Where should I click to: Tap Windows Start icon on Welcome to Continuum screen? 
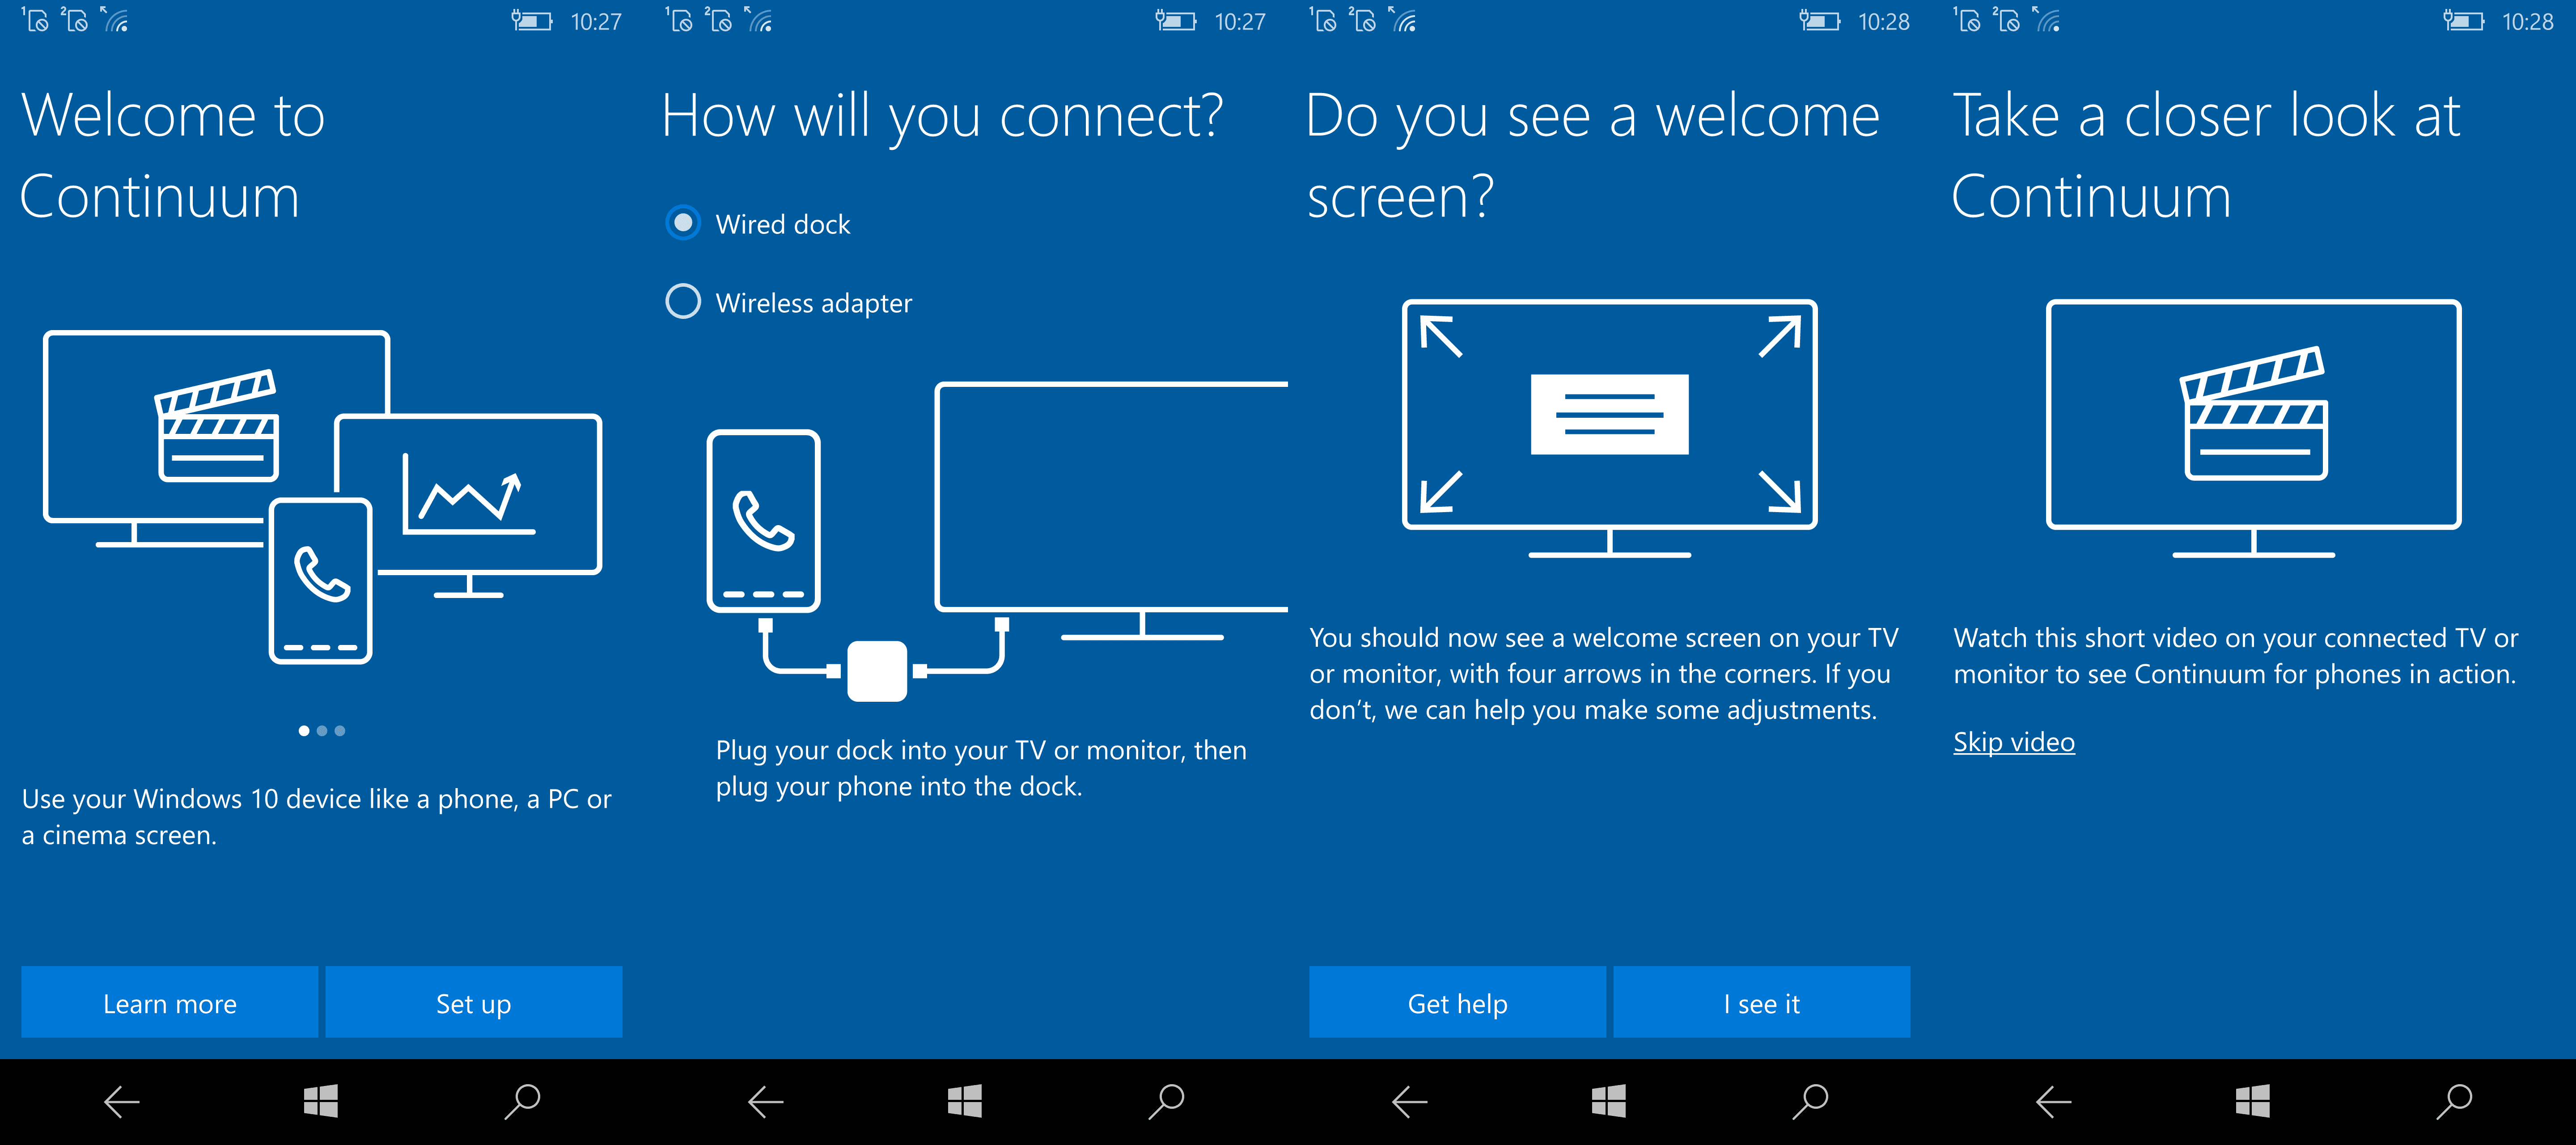click(321, 1101)
